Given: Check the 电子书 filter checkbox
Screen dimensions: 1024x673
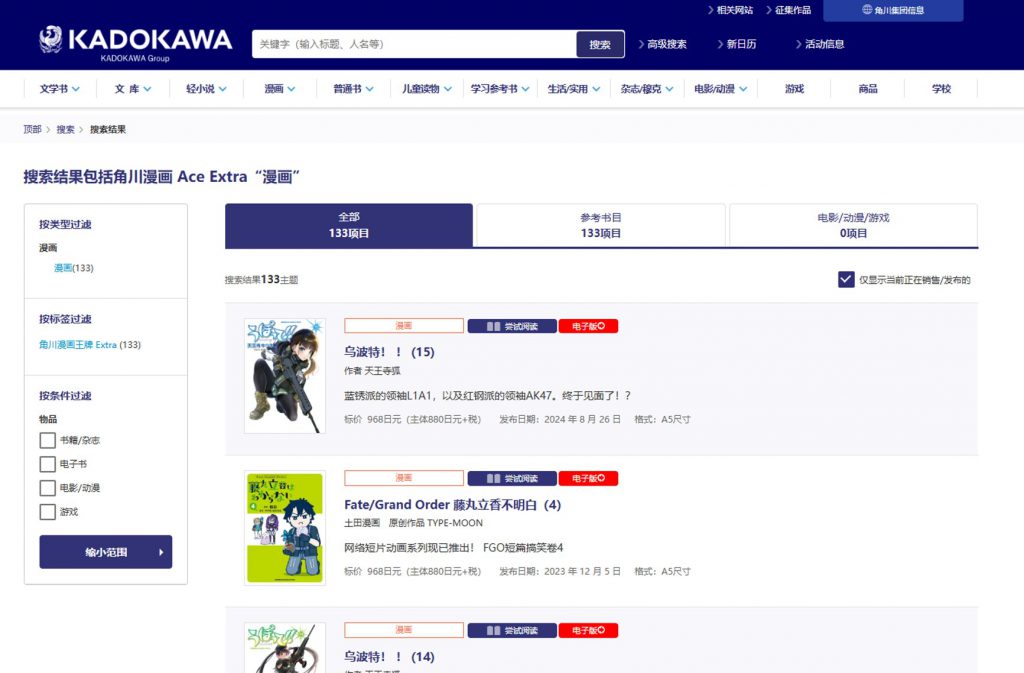Looking at the screenshot, I should 48,464.
